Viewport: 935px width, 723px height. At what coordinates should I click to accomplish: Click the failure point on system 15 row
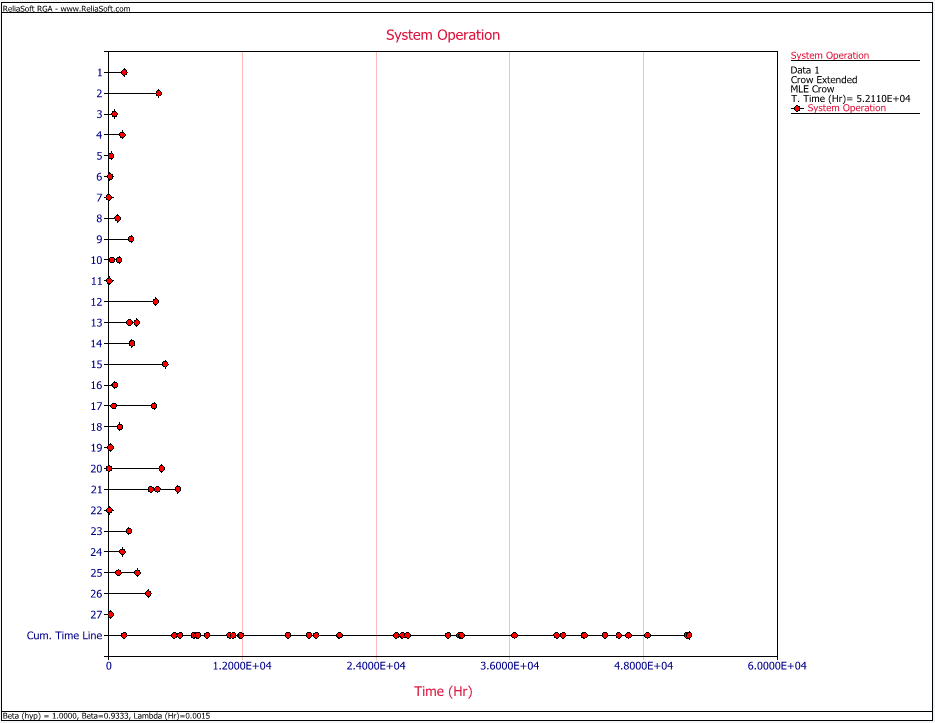click(165, 364)
